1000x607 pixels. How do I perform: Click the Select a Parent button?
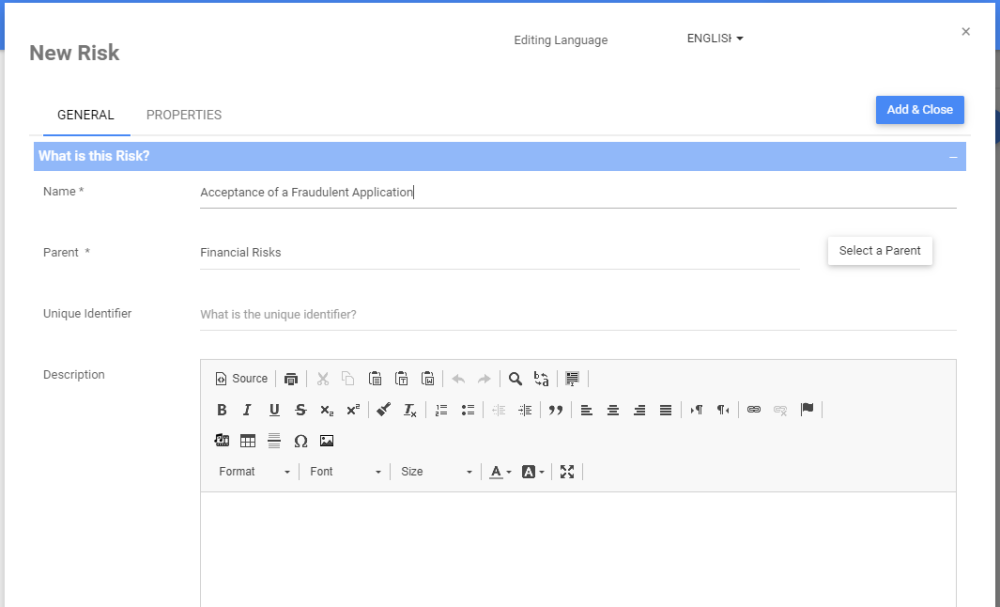coord(879,251)
